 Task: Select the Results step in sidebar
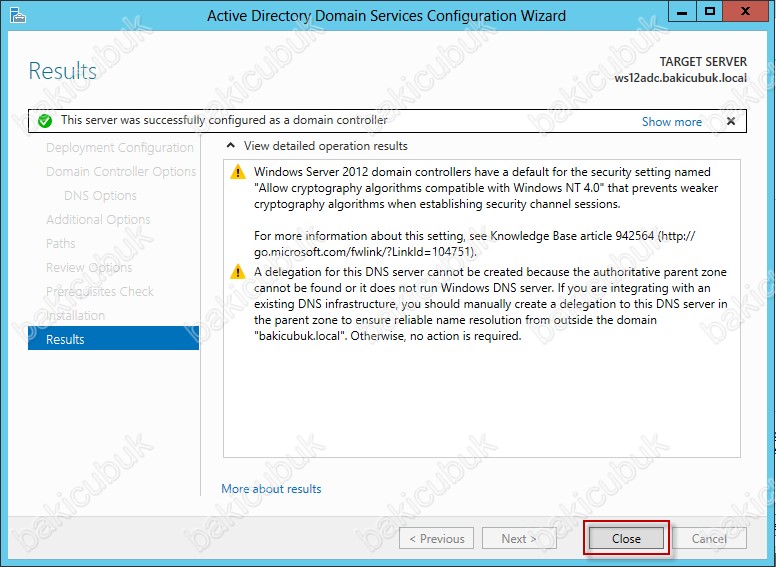(x=113, y=339)
